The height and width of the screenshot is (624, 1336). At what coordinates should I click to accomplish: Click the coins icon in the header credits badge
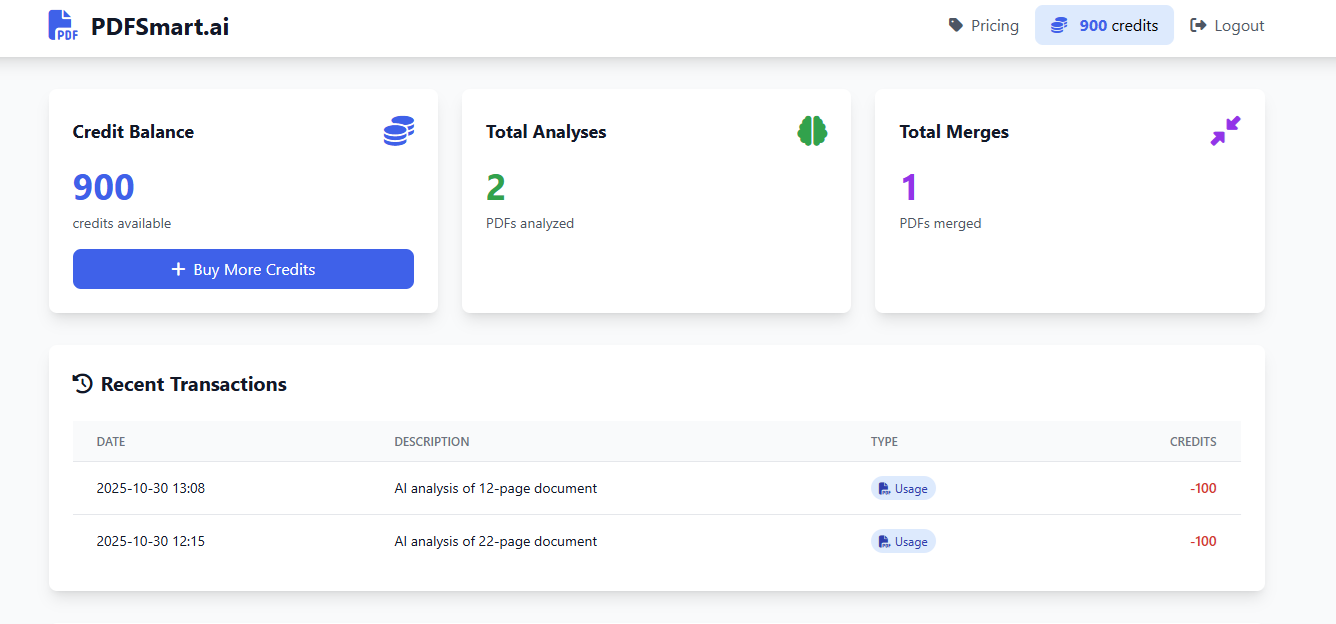1059,25
